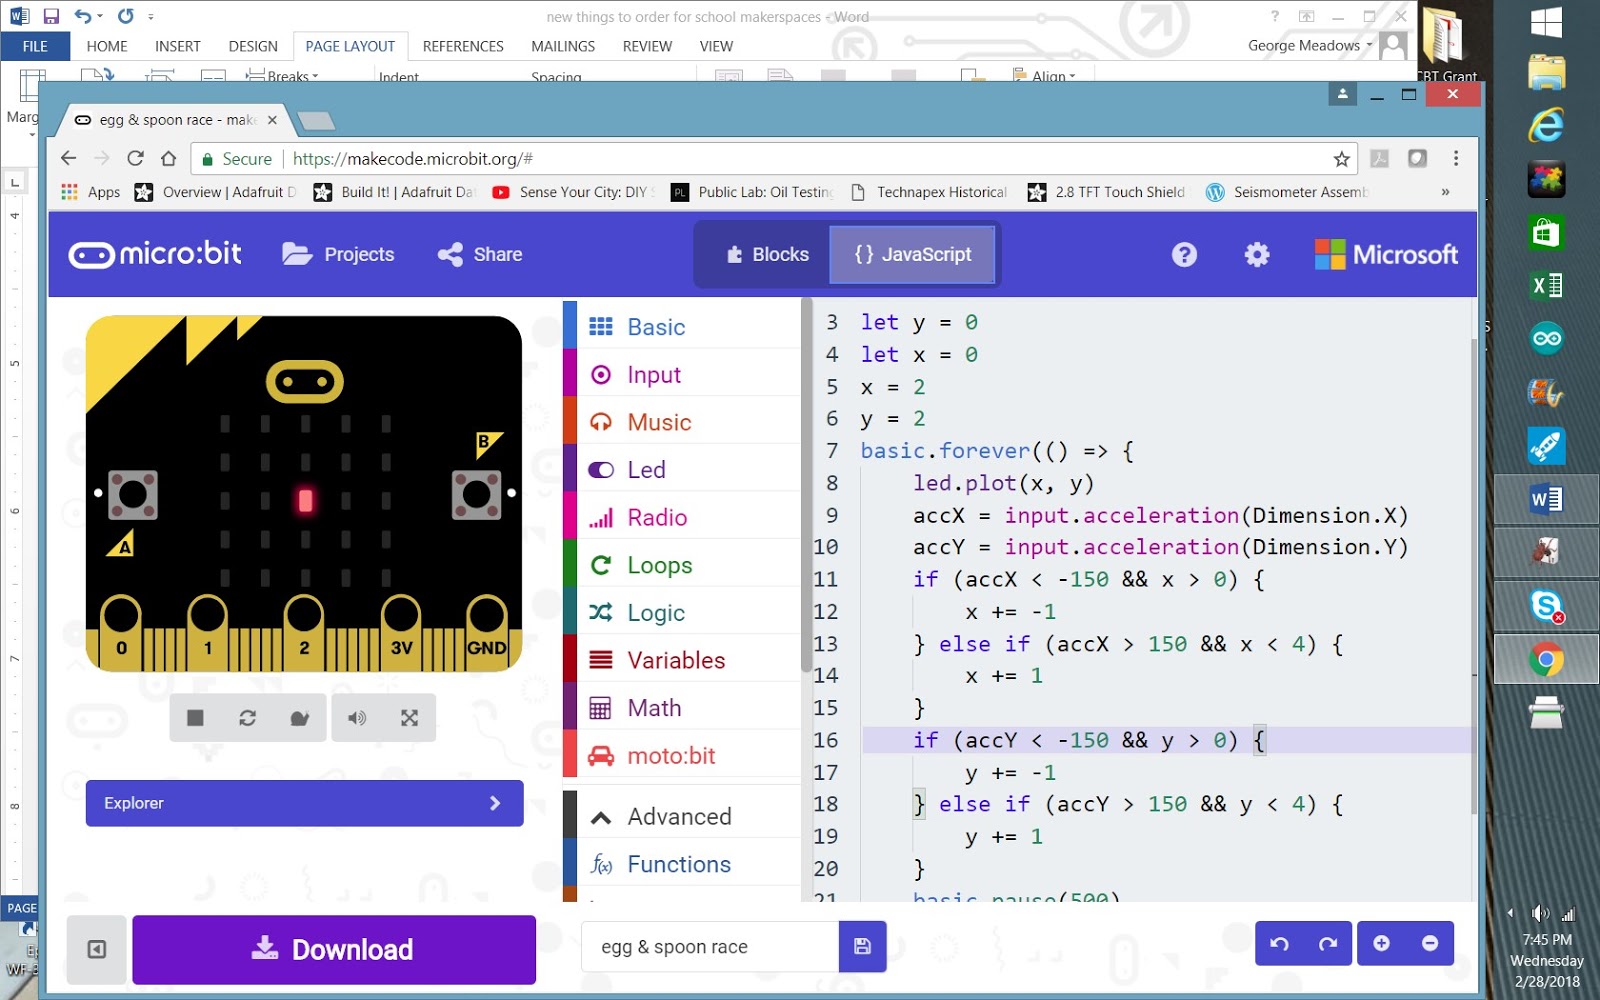Switch to the REVIEW ribbon tab in Word
This screenshot has height=1000, width=1600.
tap(647, 46)
